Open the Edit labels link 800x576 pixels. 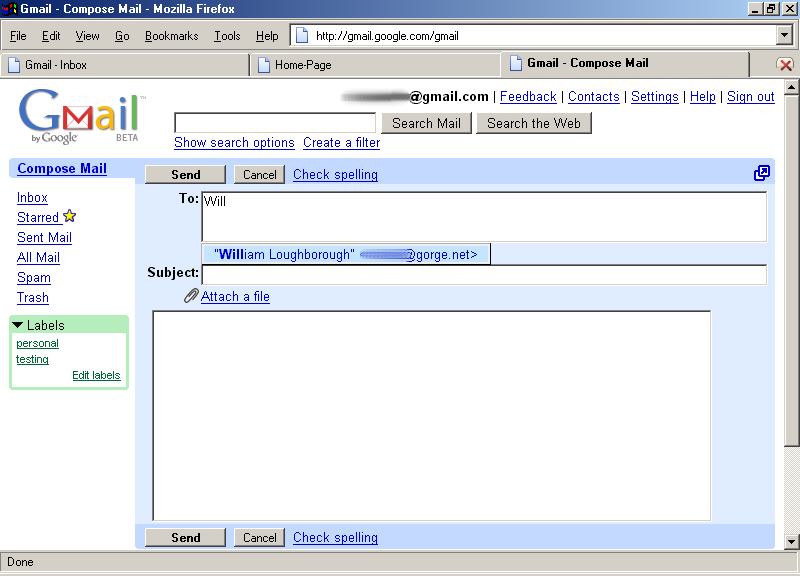pos(96,376)
